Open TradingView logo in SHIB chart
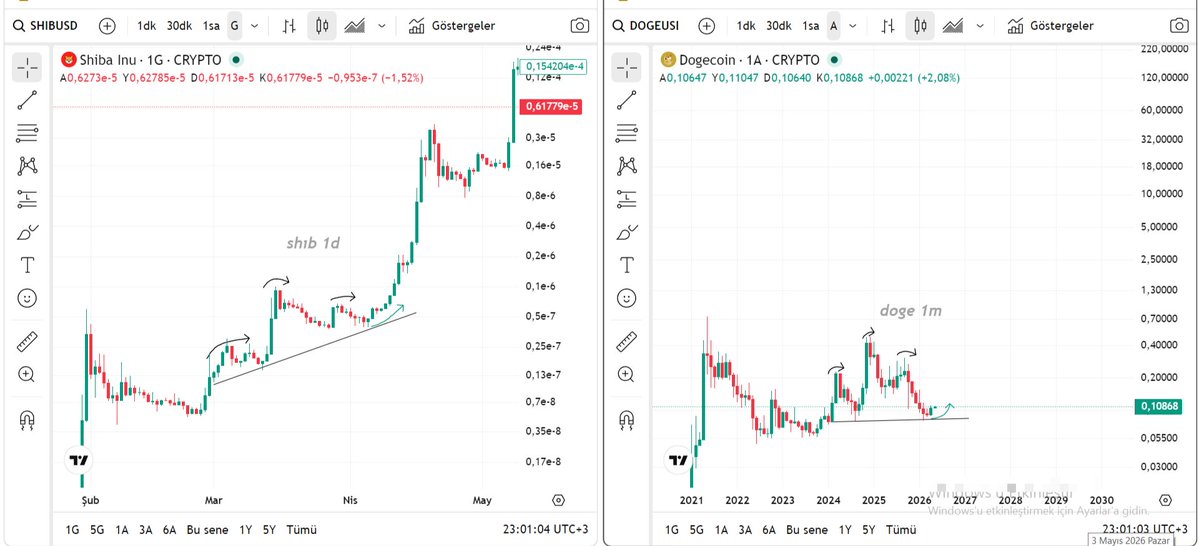Screen dimensions: 1199x546 point(80,460)
